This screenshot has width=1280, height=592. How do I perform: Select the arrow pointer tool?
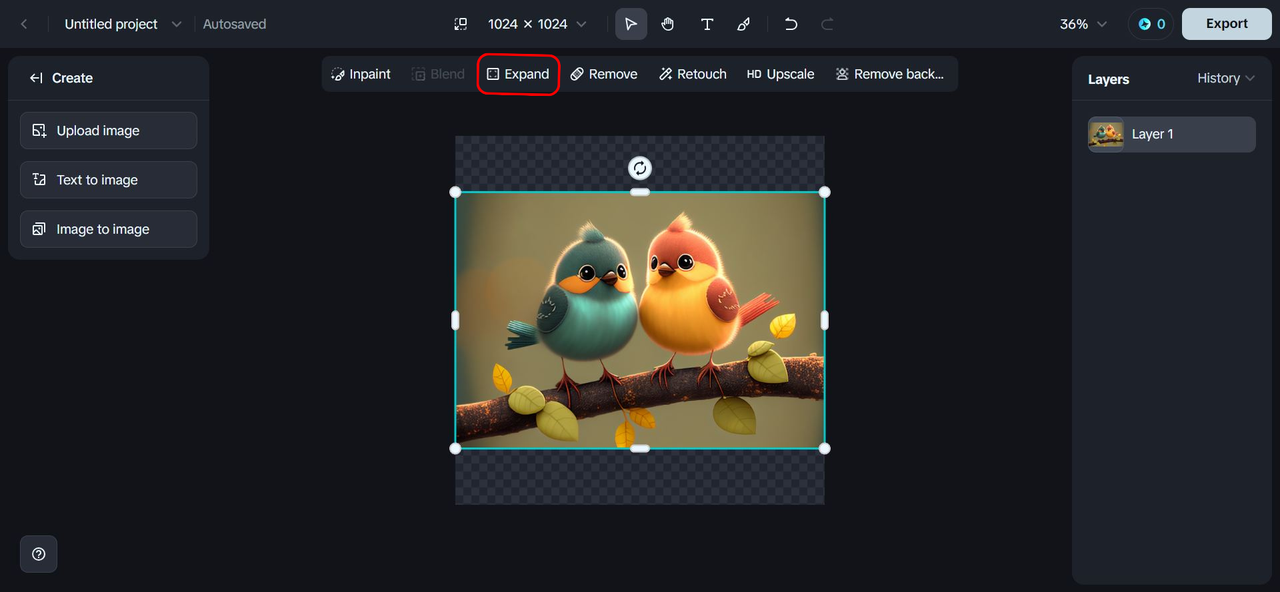click(631, 24)
